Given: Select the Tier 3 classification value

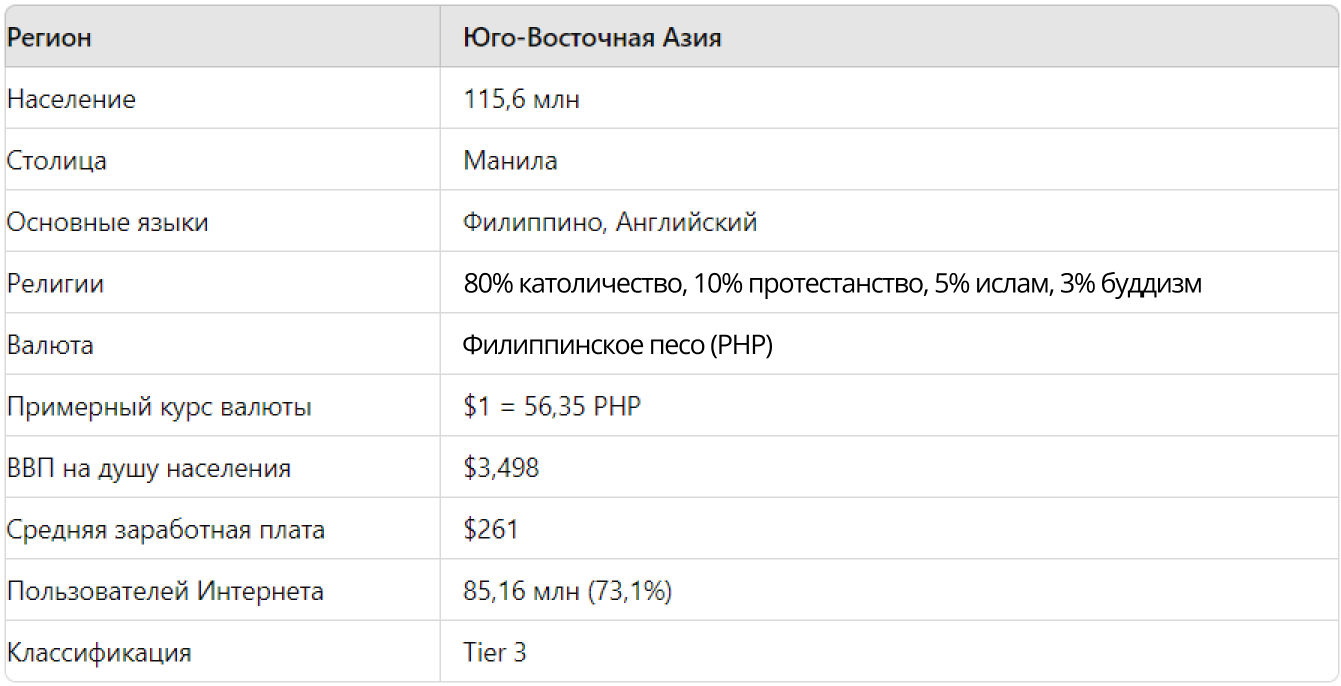Looking at the screenshot, I should (495, 653).
